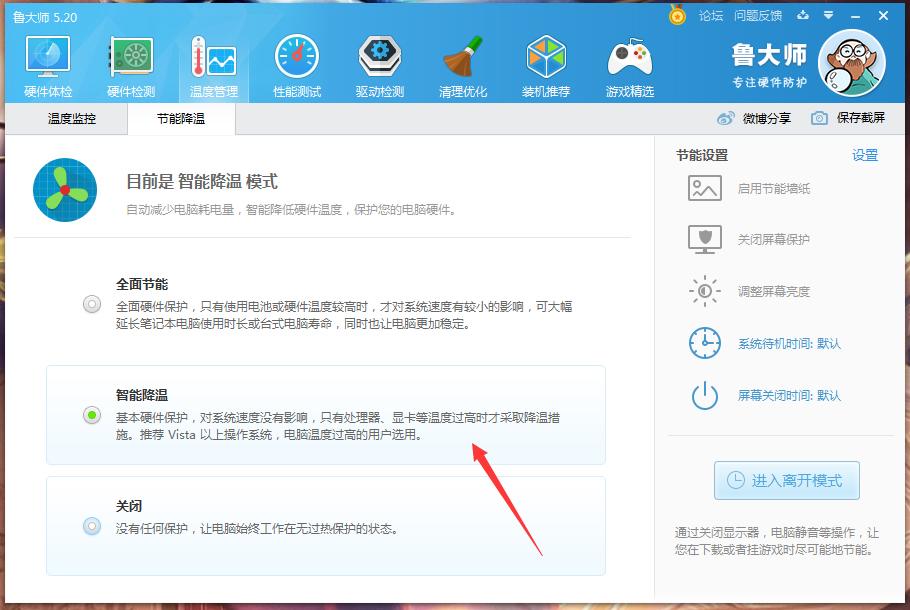Image resolution: width=910 pixels, height=610 pixels.
Task: Click the power icon for 屏幕关闭时间
Action: coord(705,395)
